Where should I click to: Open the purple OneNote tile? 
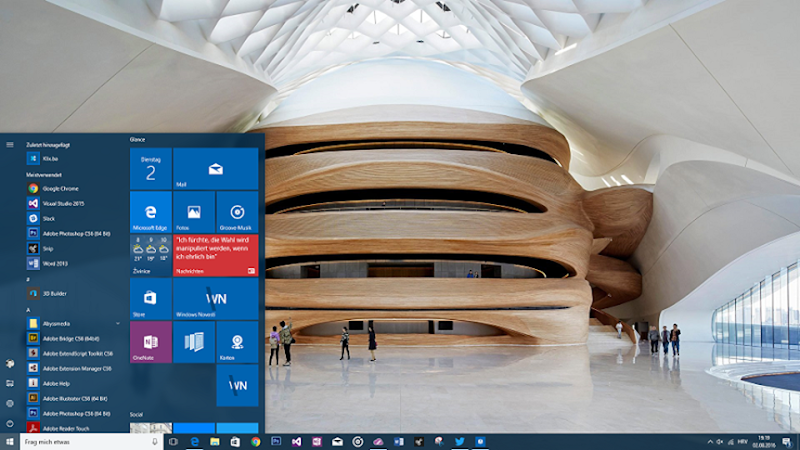151,342
